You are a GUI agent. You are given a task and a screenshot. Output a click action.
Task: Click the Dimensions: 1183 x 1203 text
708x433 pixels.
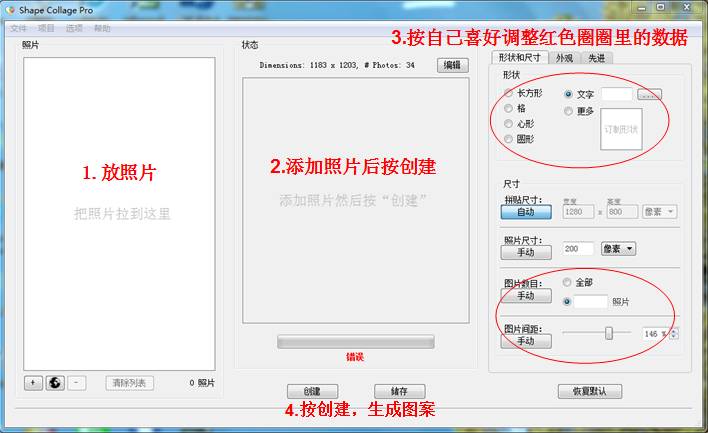click(309, 65)
